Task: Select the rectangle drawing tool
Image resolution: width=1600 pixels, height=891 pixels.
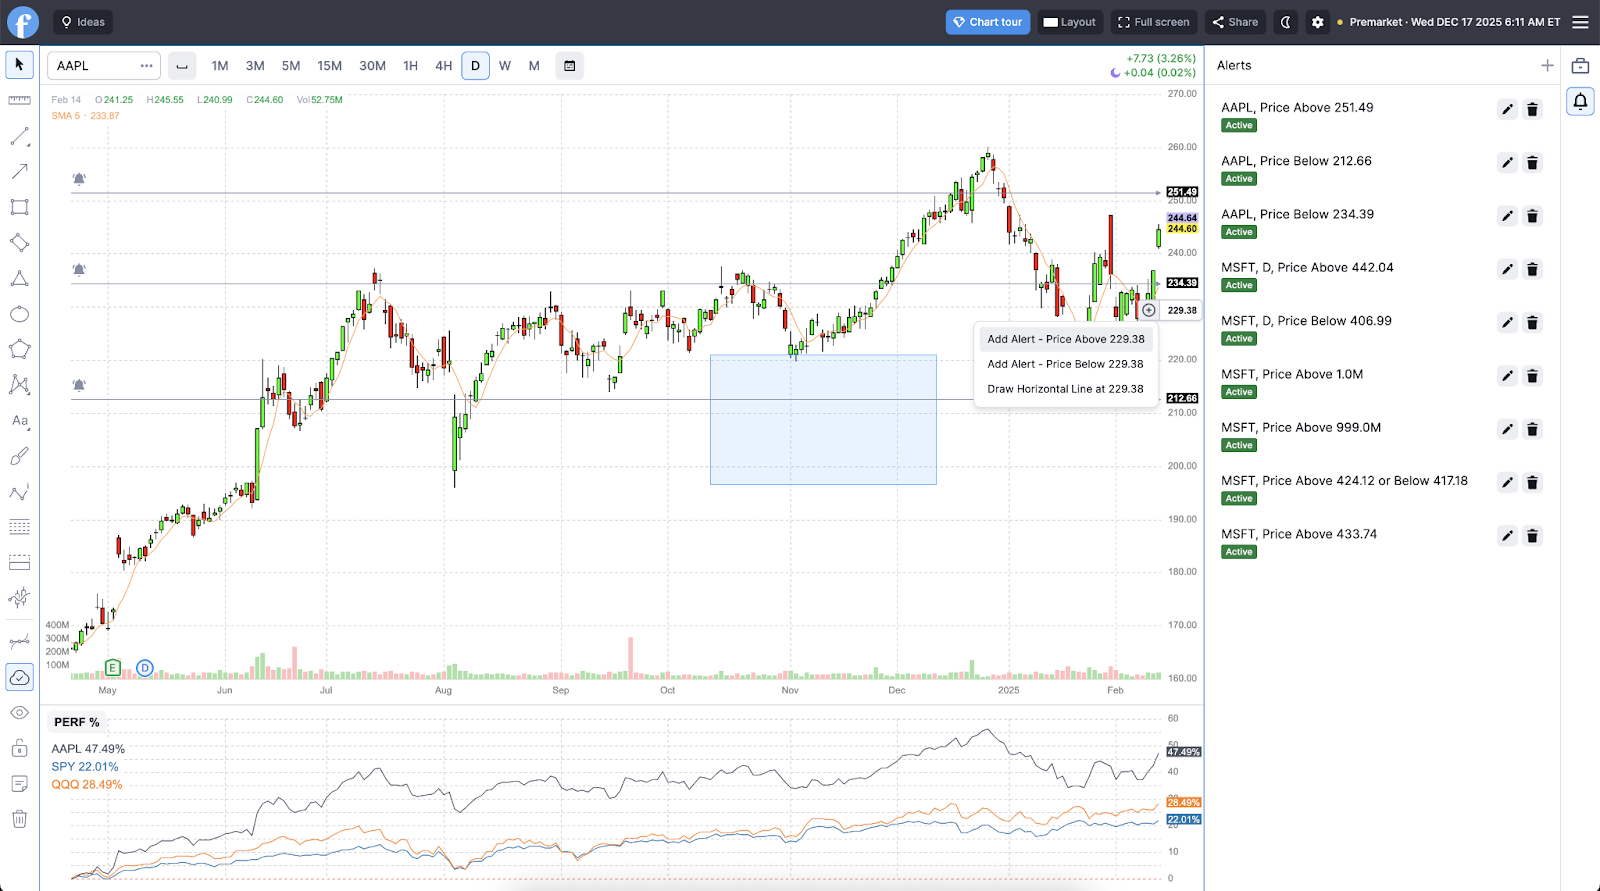Action: point(19,207)
